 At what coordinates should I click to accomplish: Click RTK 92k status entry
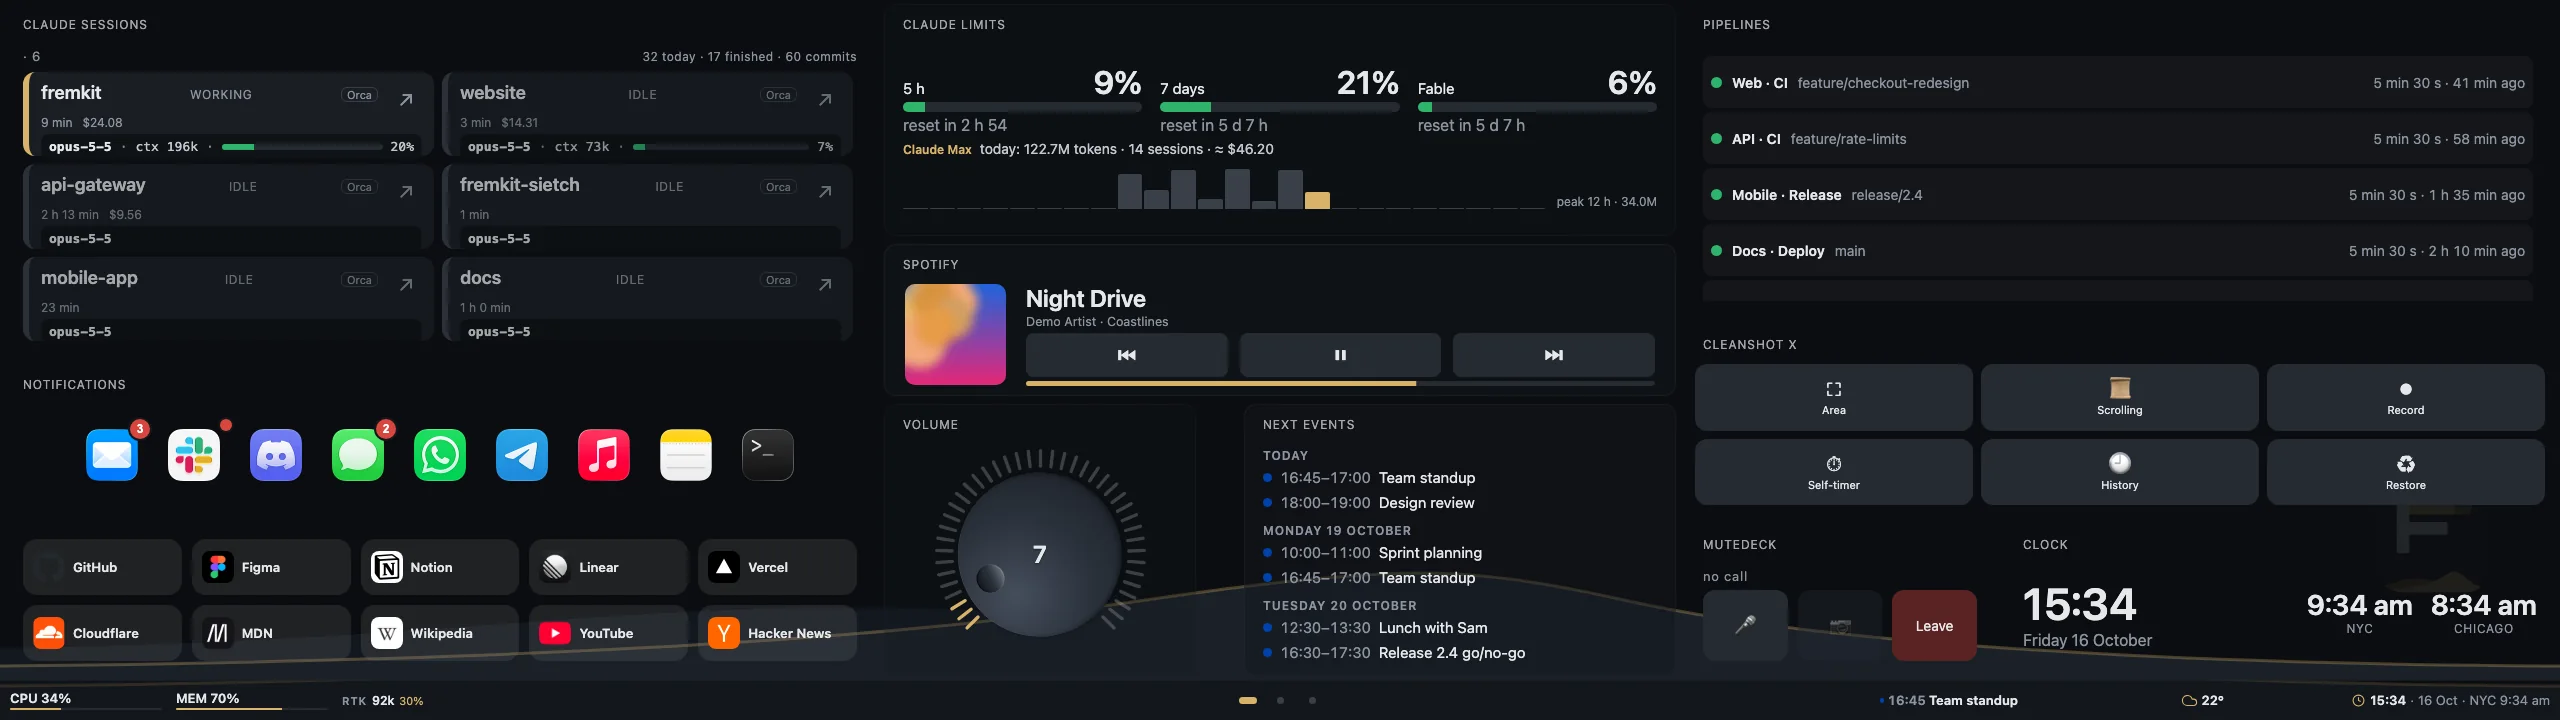[383, 701]
